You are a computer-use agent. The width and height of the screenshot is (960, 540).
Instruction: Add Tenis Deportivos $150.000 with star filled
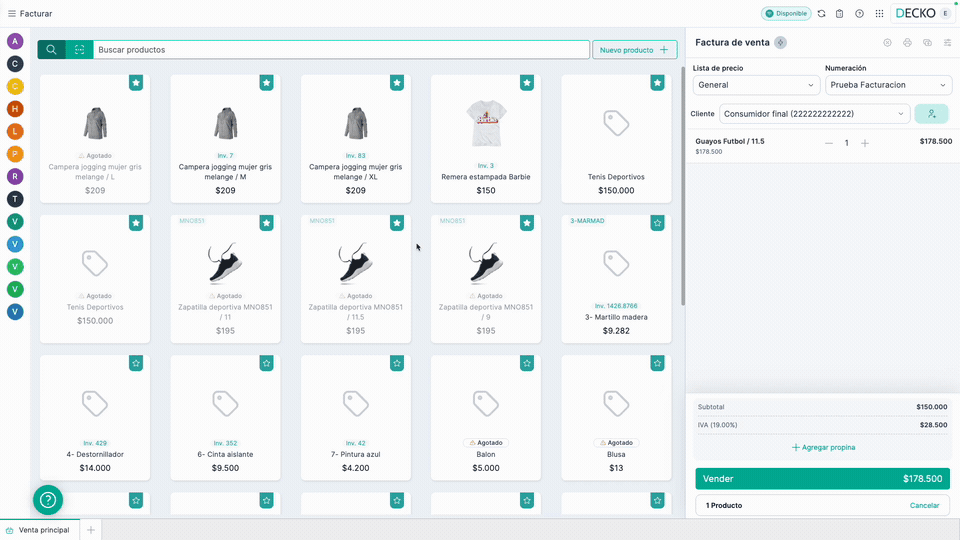tap(616, 139)
